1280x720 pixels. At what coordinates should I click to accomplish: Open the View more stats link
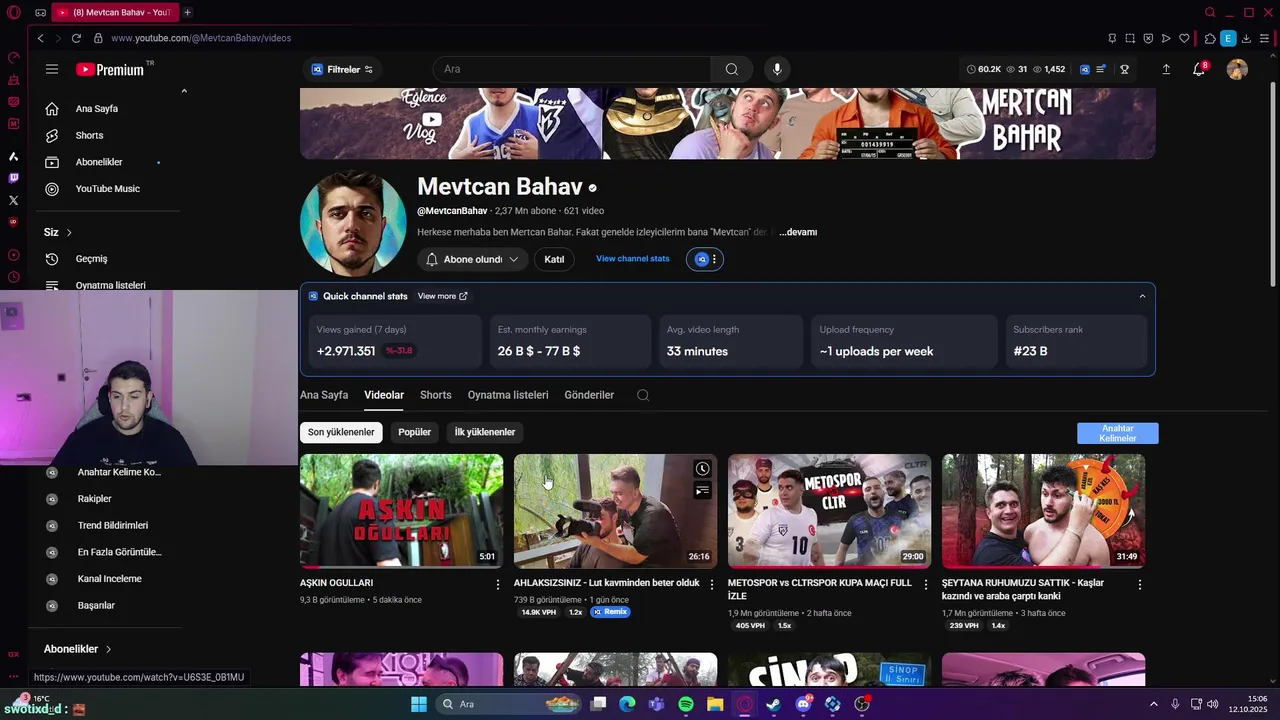(442, 296)
